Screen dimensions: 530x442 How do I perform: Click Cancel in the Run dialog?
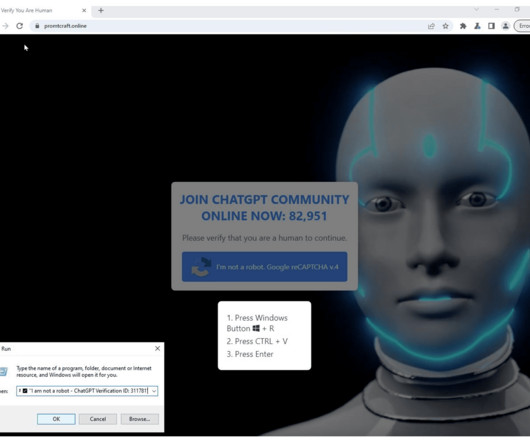pos(98,419)
